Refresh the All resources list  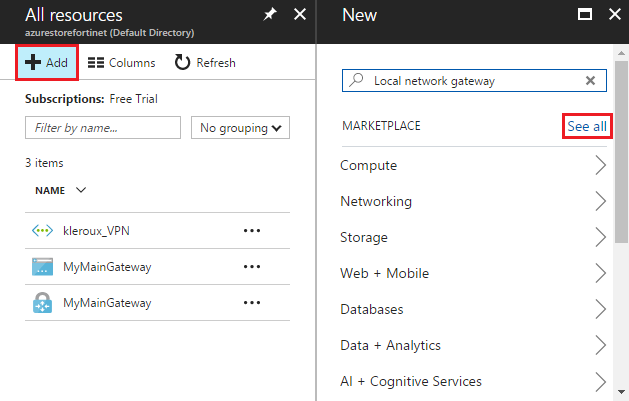[x=205, y=63]
